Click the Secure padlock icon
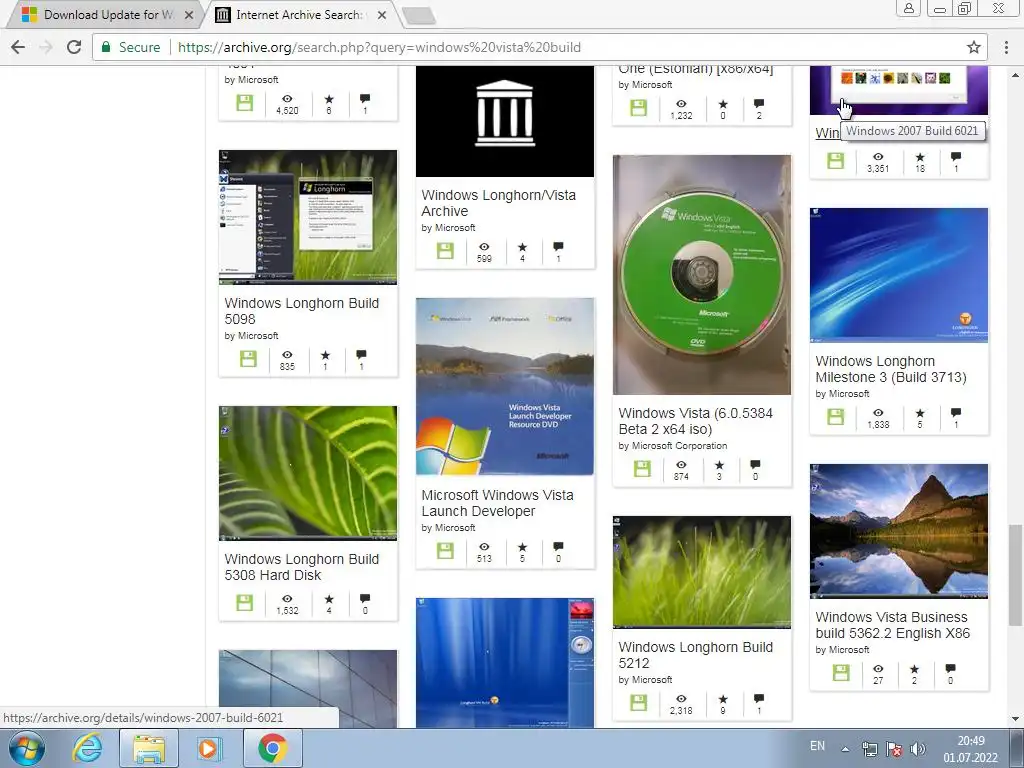 [x=106, y=47]
